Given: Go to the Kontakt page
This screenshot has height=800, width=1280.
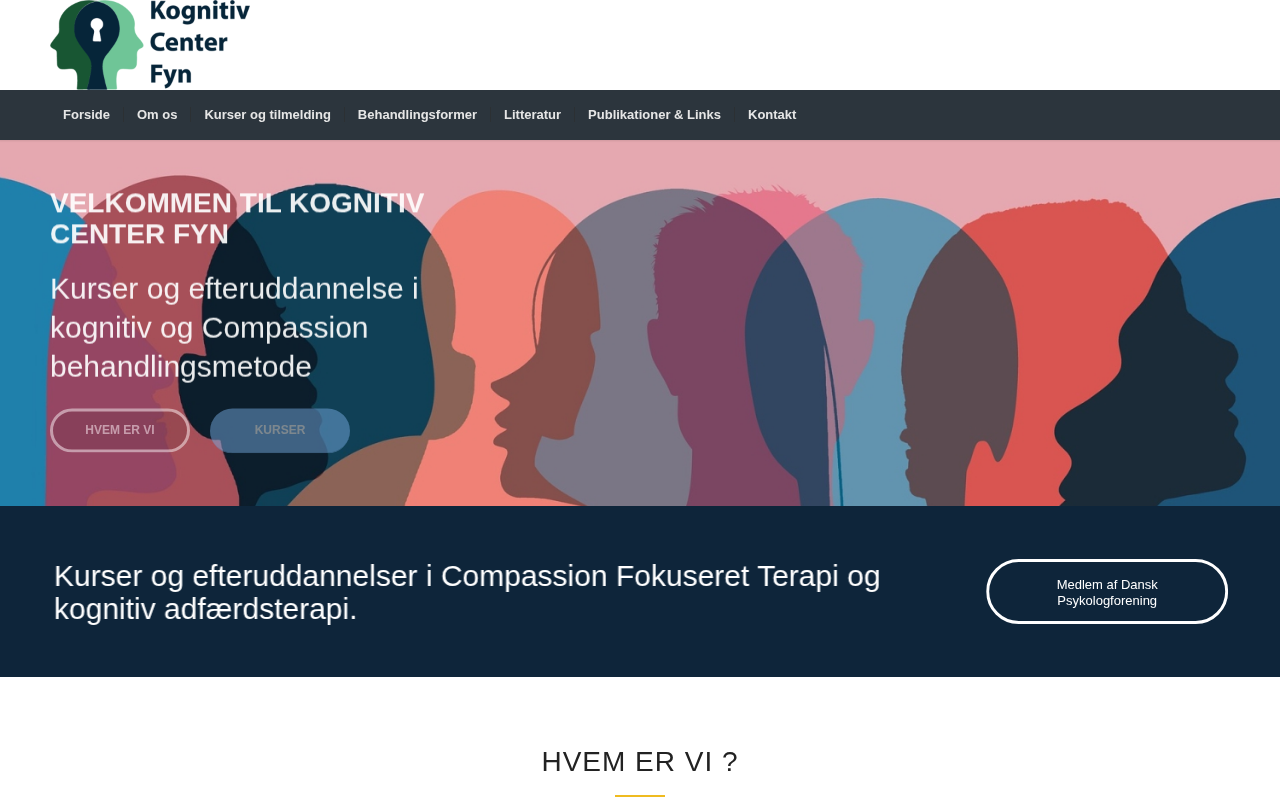Looking at the screenshot, I should point(772,115).
